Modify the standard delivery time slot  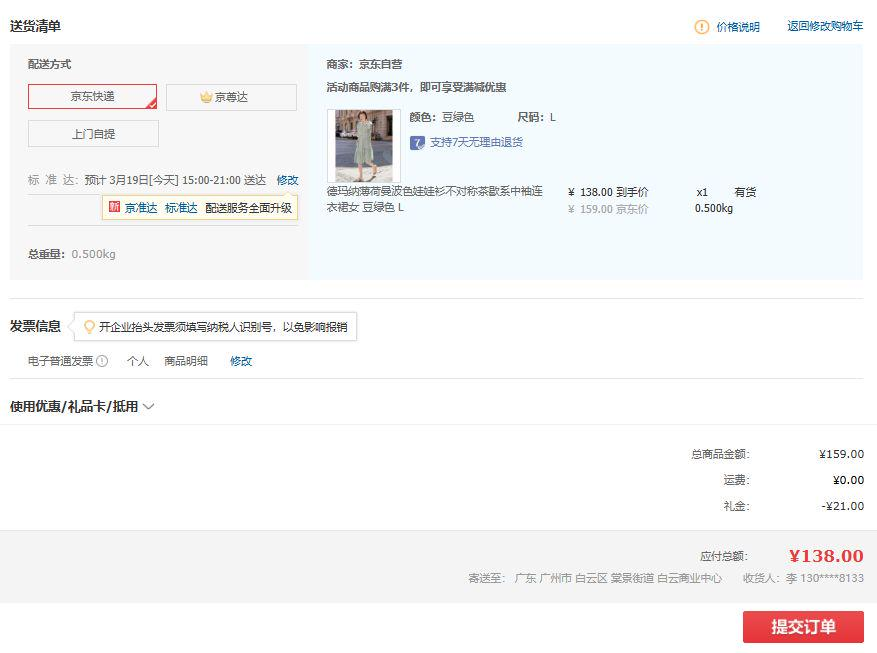point(287,180)
